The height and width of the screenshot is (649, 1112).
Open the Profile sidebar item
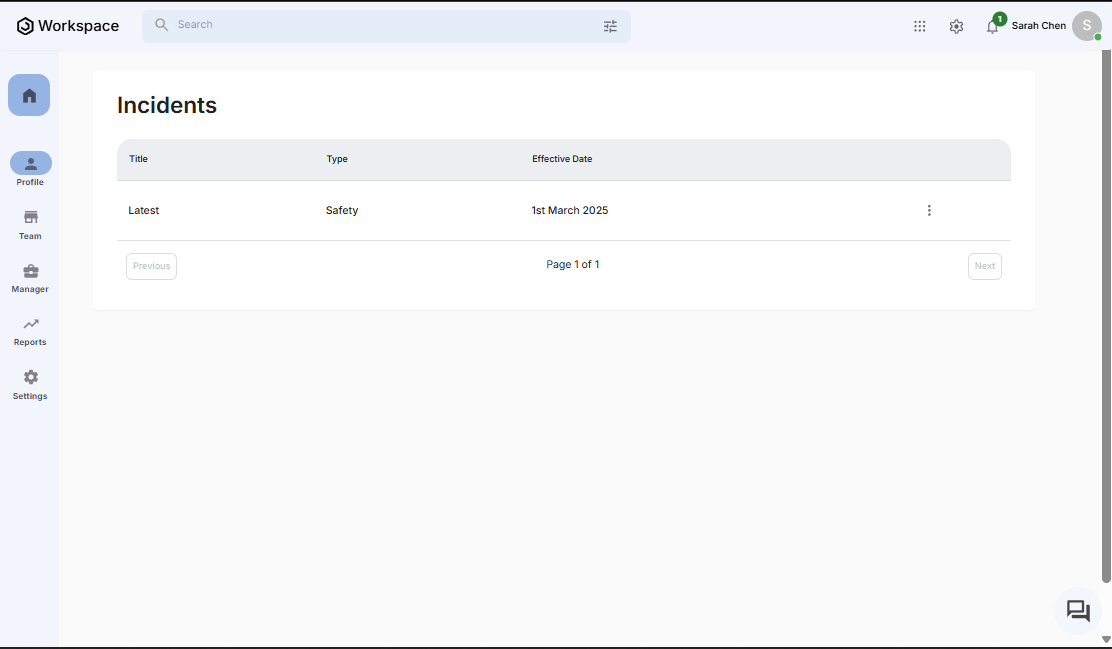click(x=30, y=165)
